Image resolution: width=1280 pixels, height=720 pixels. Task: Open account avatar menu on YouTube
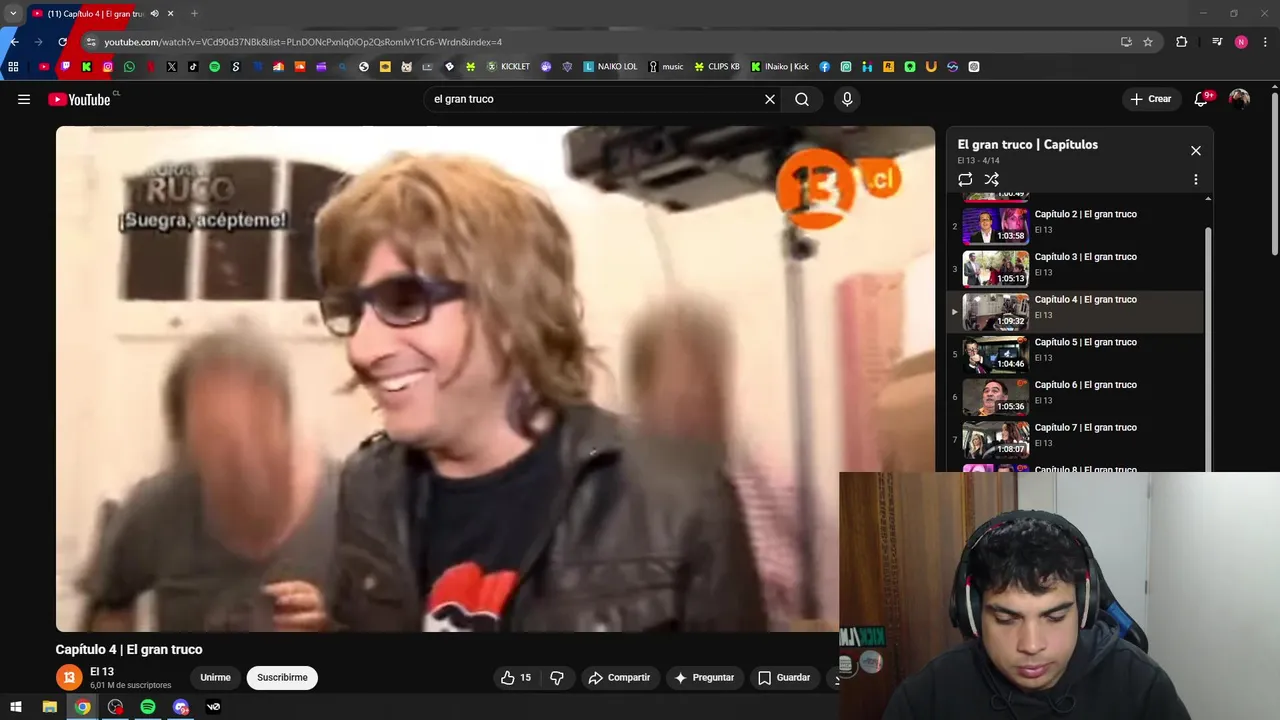point(1239,99)
